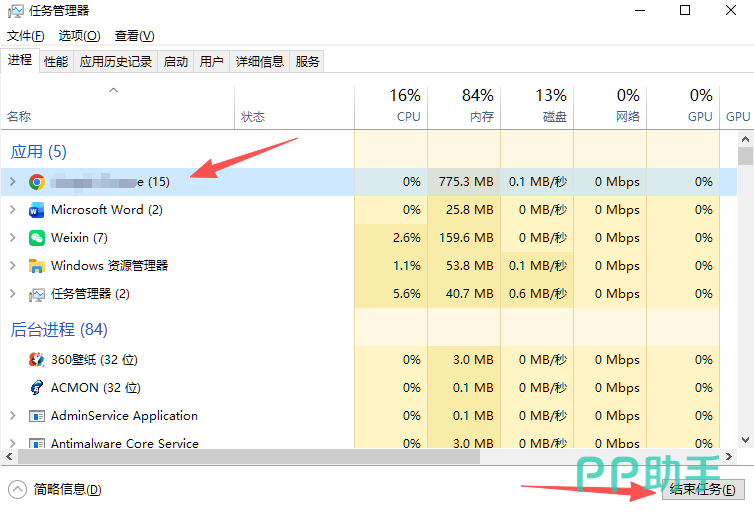Open the 查看(V) menu
The width and height of the screenshot is (754, 514).
(134, 36)
